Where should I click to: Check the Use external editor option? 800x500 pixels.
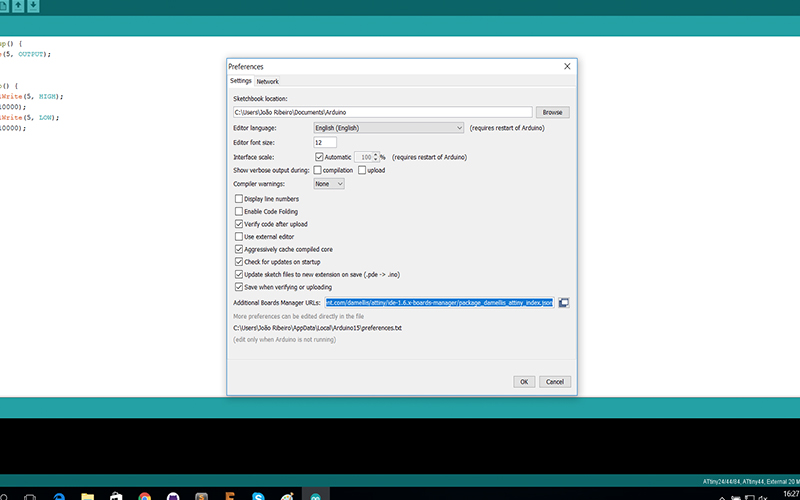pos(238,237)
